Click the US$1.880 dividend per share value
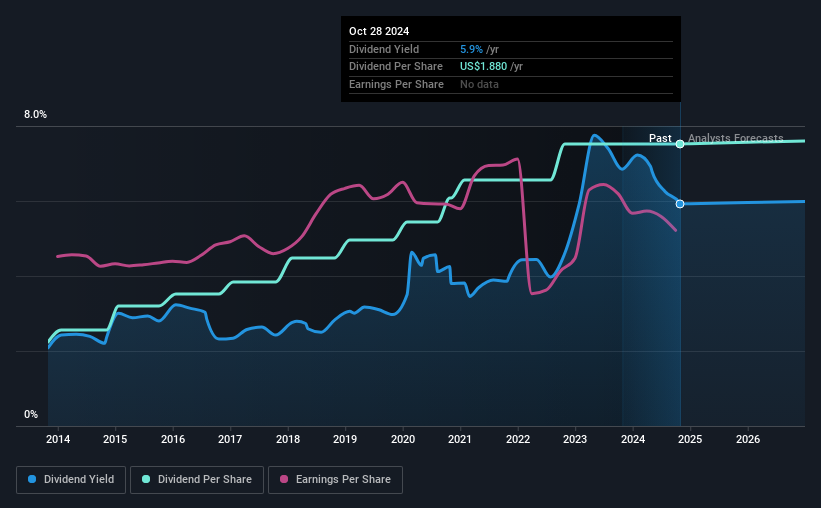The image size is (821, 508). point(483,67)
